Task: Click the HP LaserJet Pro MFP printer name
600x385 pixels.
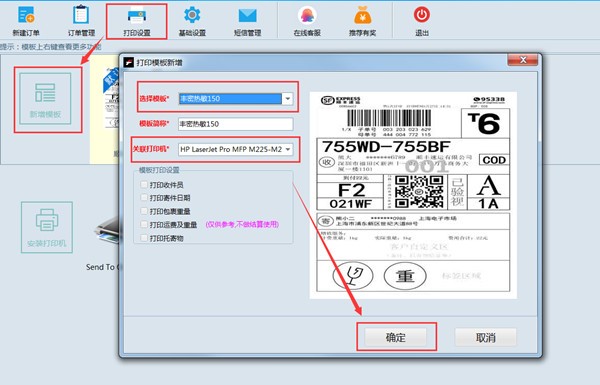Action: [x=231, y=149]
